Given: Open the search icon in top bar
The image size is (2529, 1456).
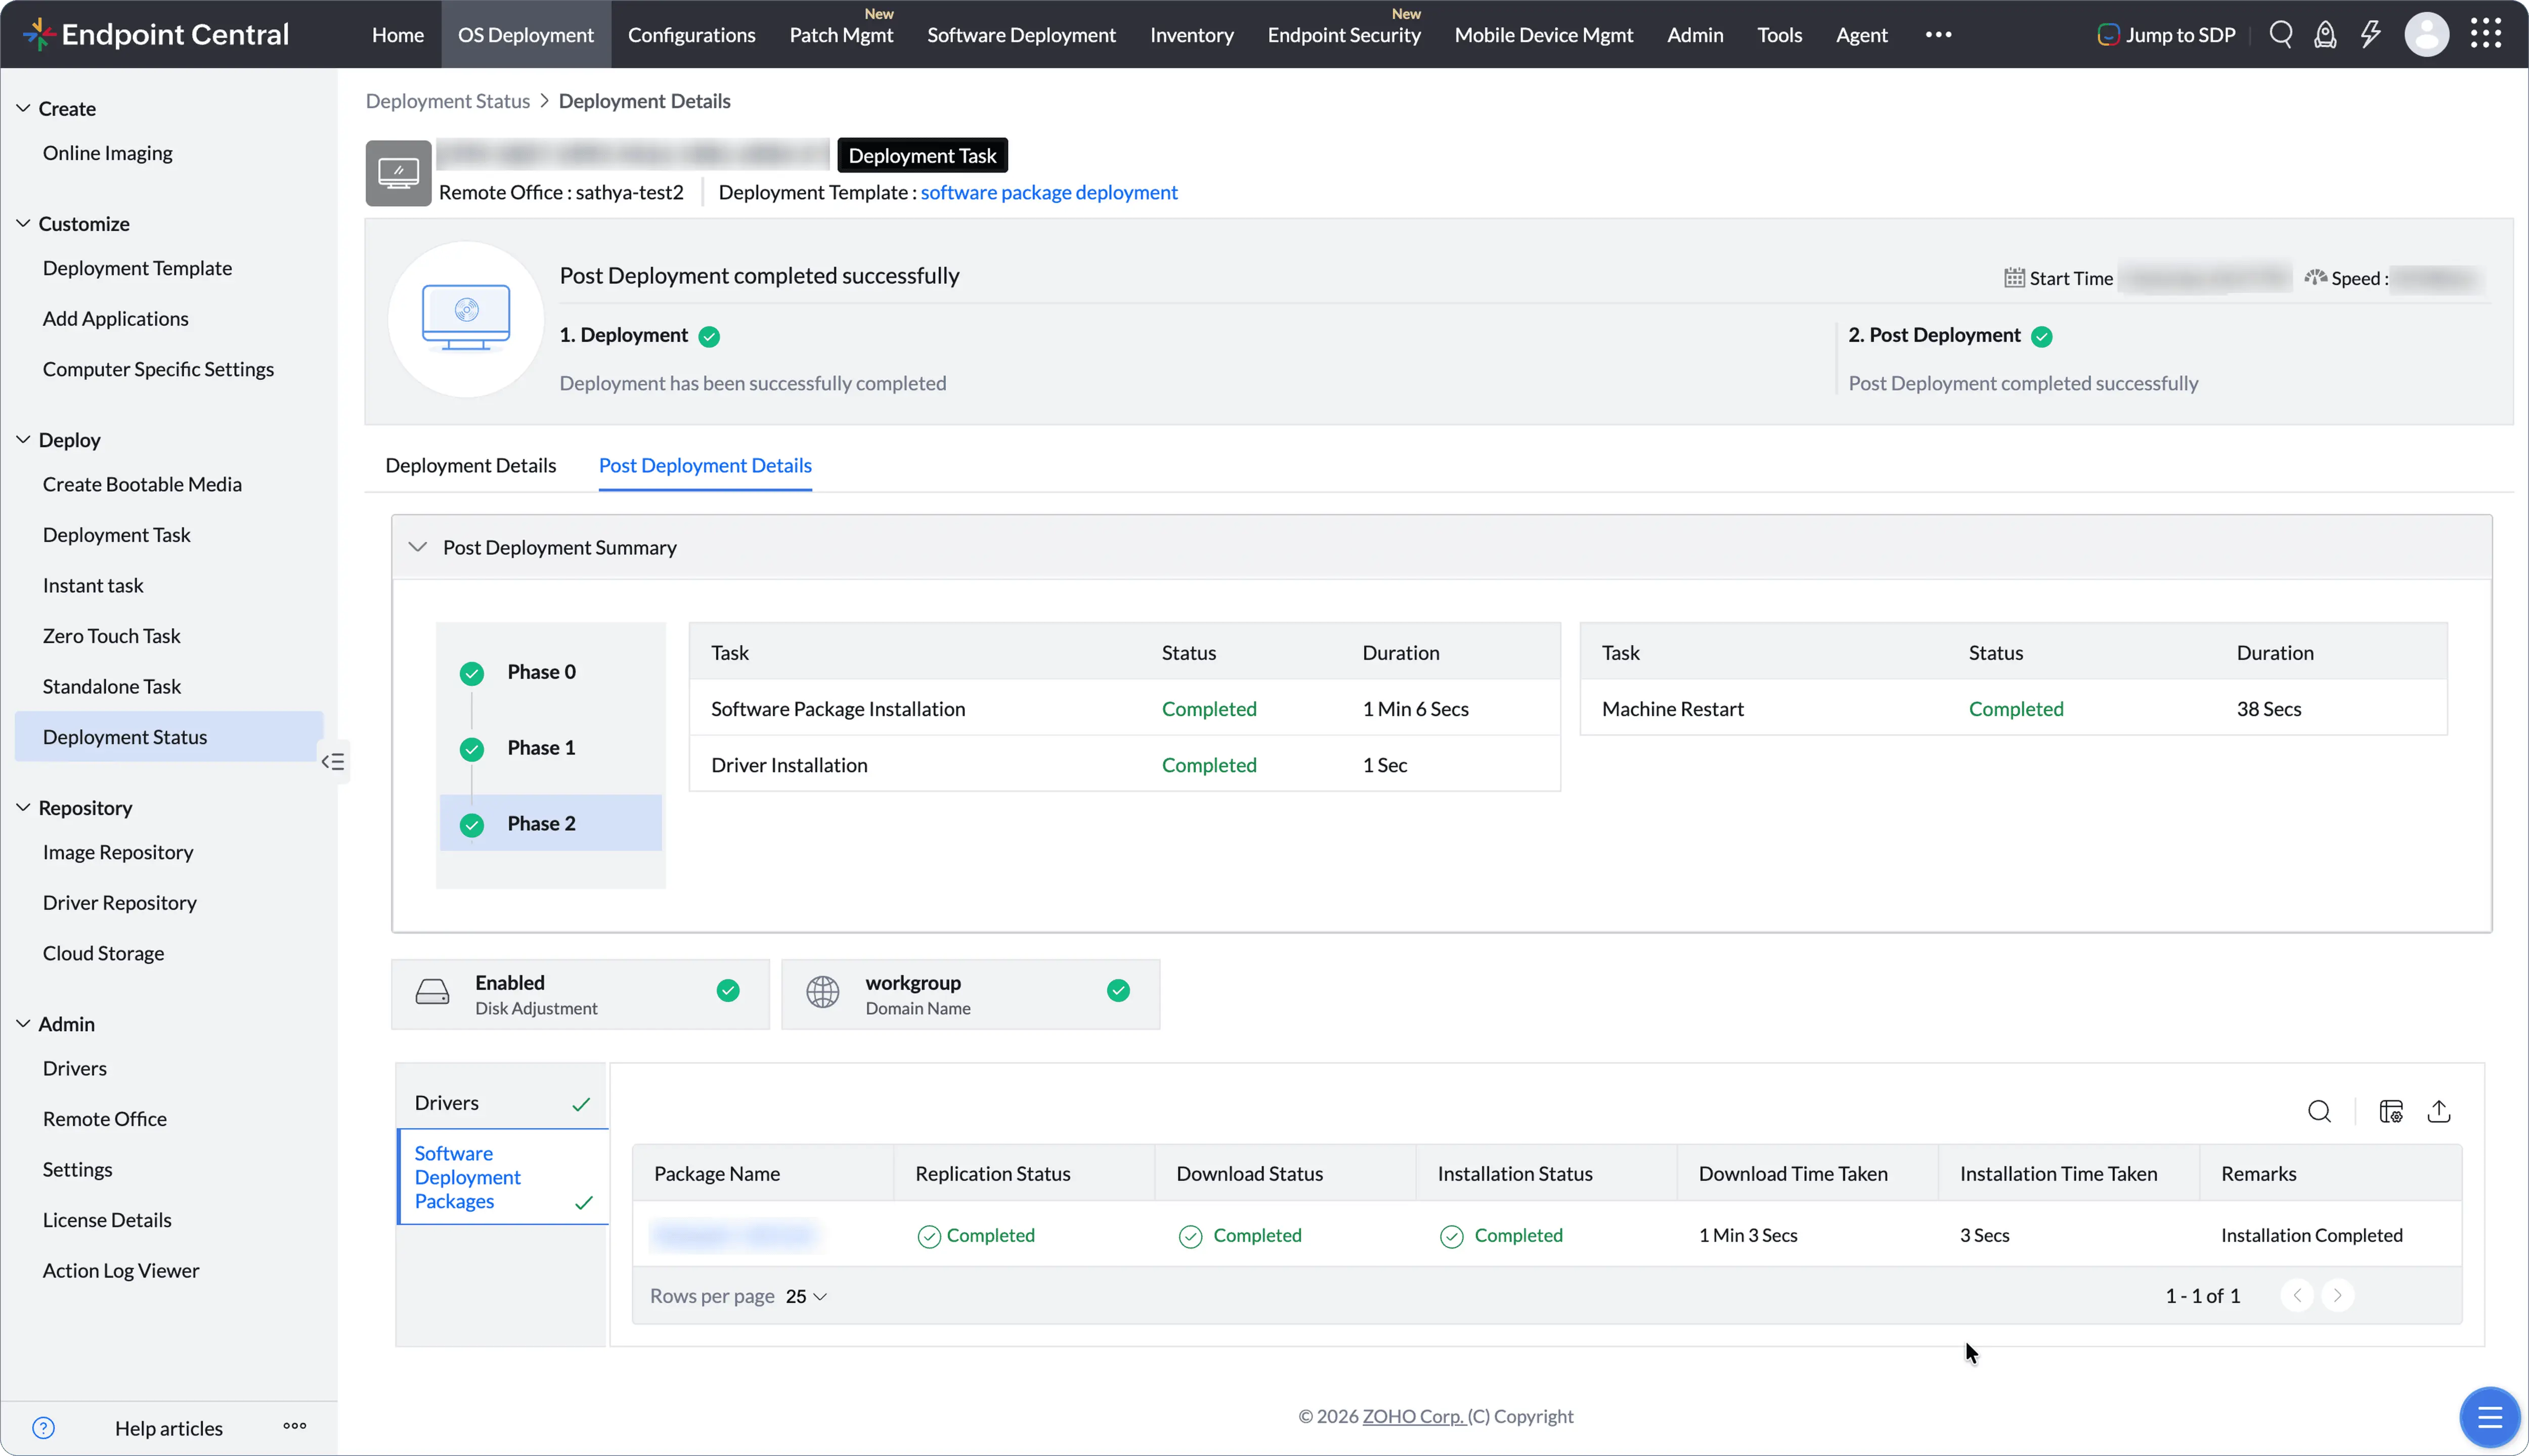Looking at the screenshot, I should click(2281, 34).
